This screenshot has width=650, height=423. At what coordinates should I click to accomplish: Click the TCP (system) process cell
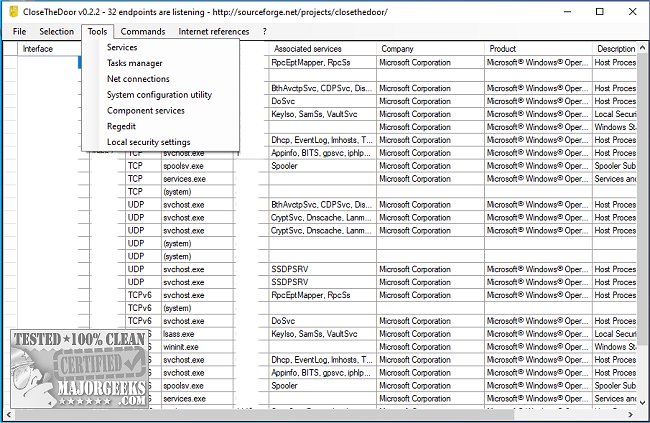click(x=197, y=192)
